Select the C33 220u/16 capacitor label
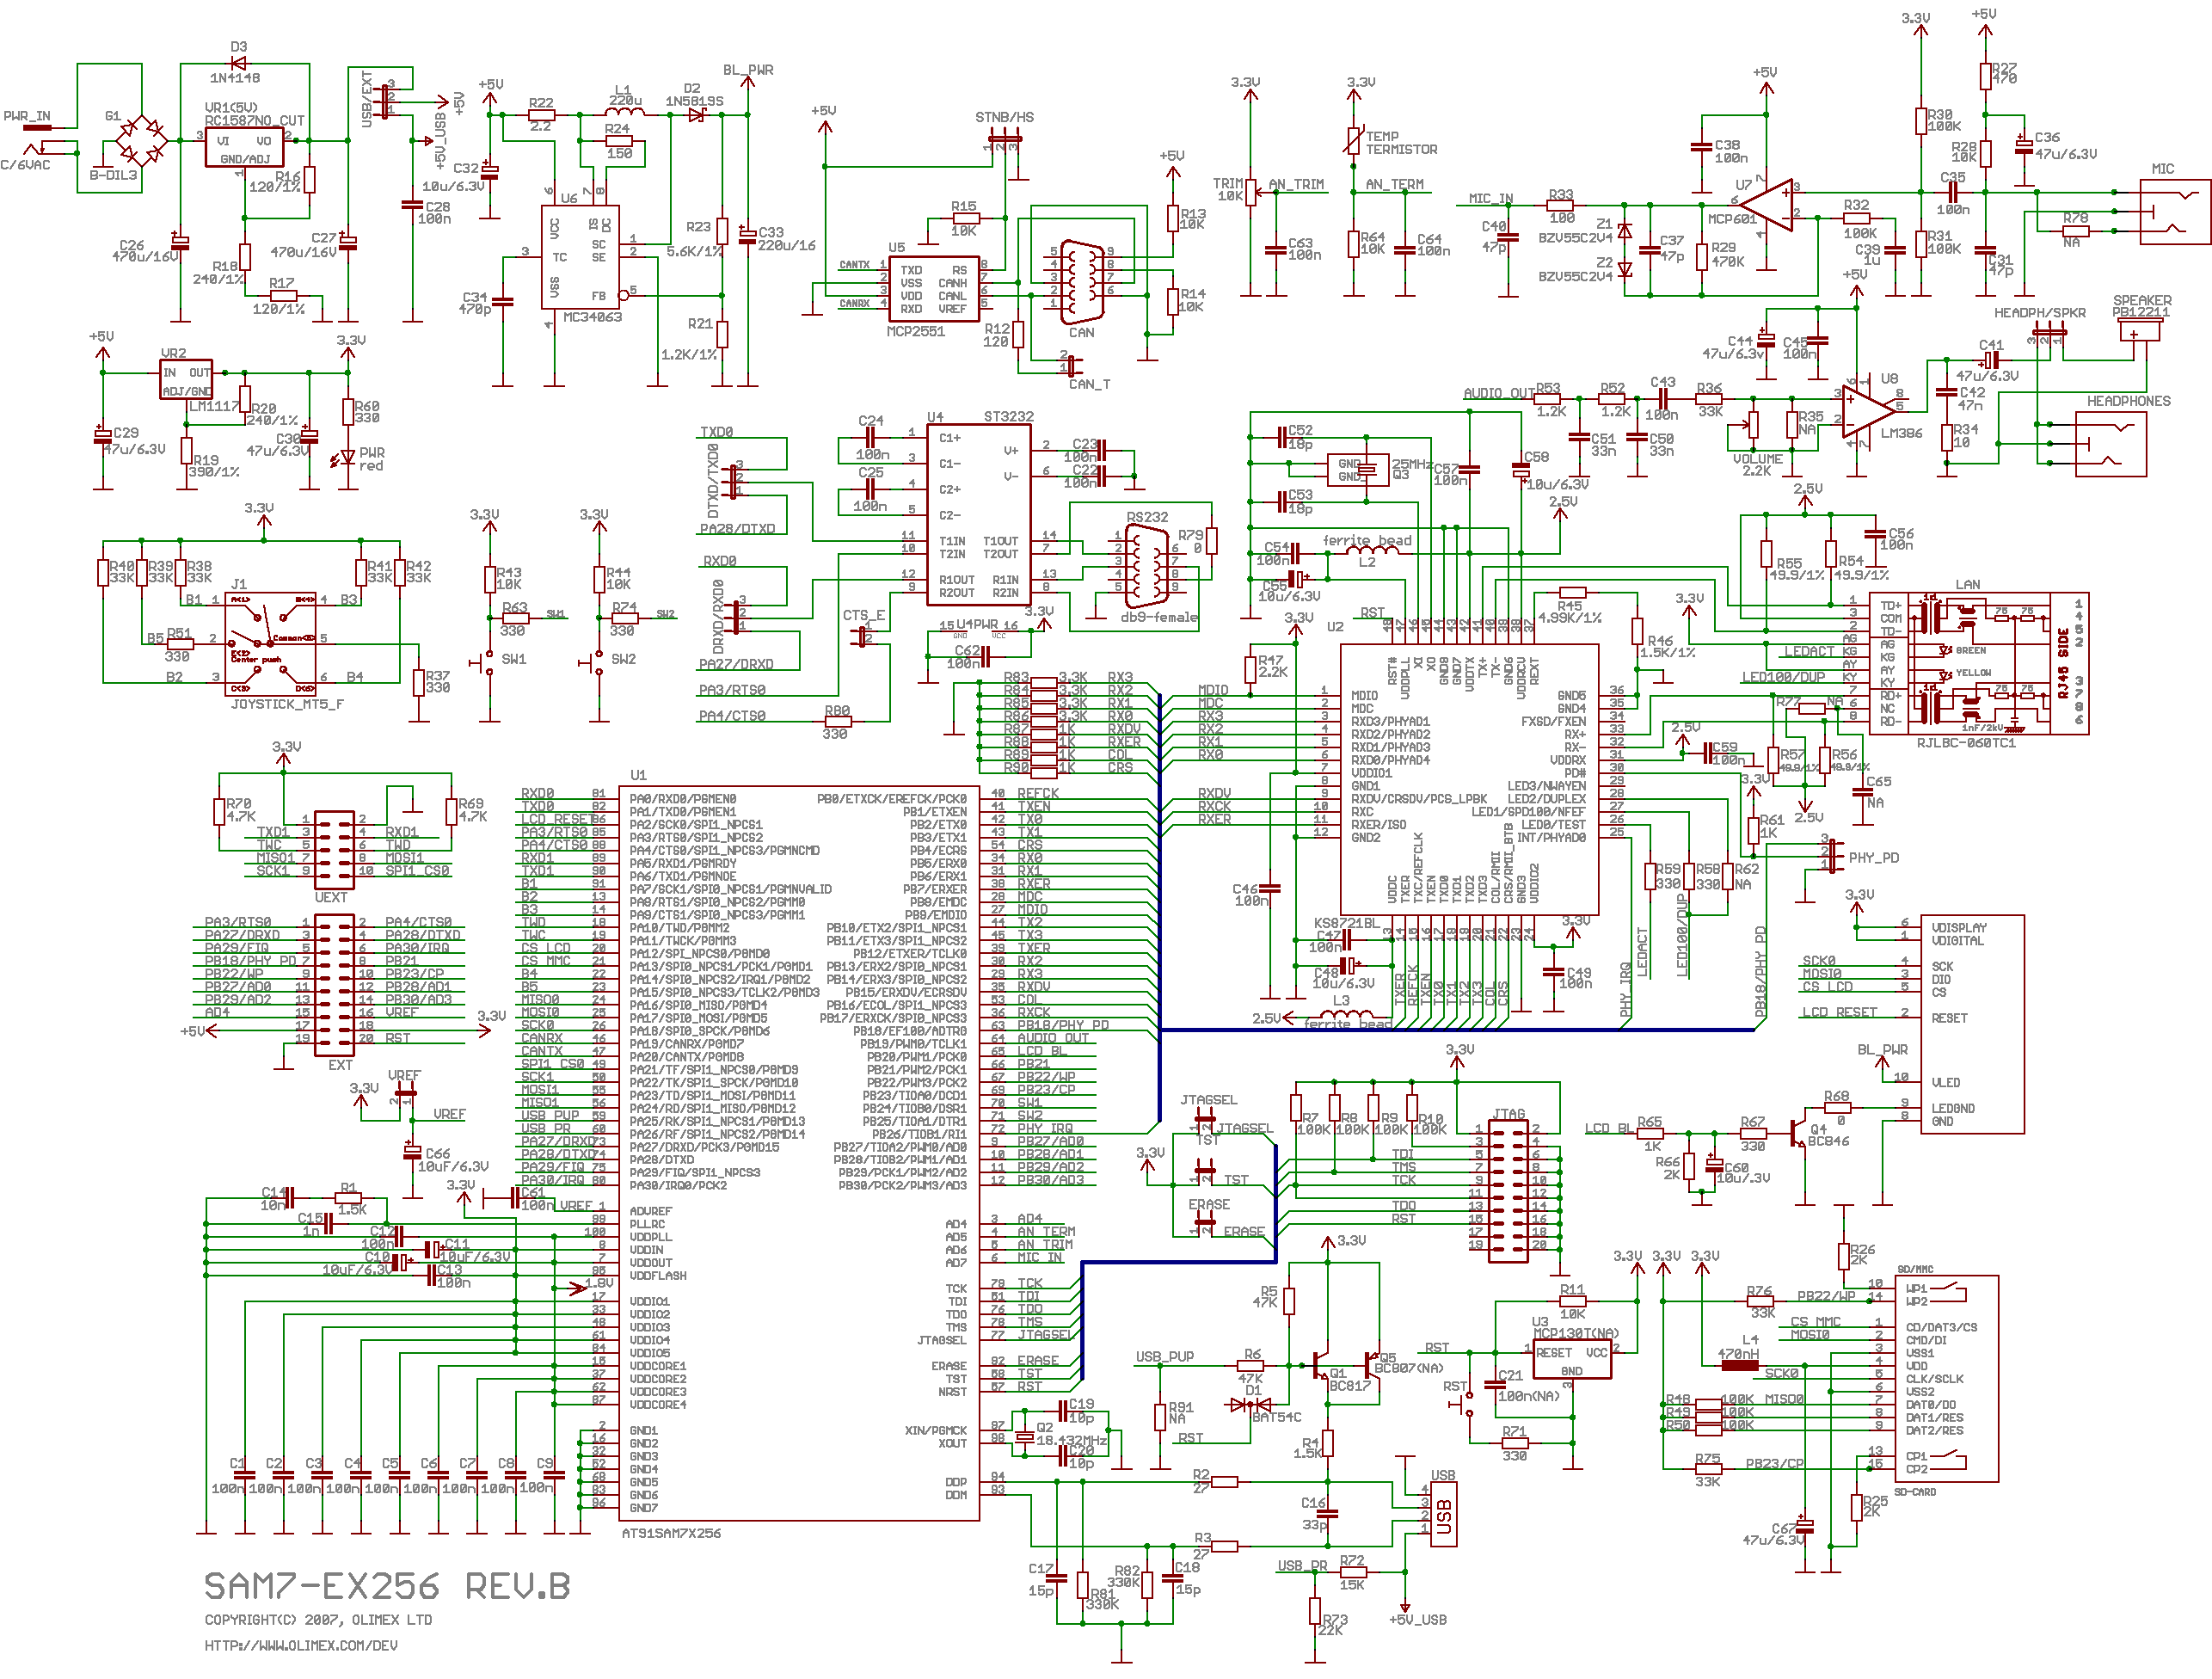Viewport: 2212px width, 1679px height. 786,238
